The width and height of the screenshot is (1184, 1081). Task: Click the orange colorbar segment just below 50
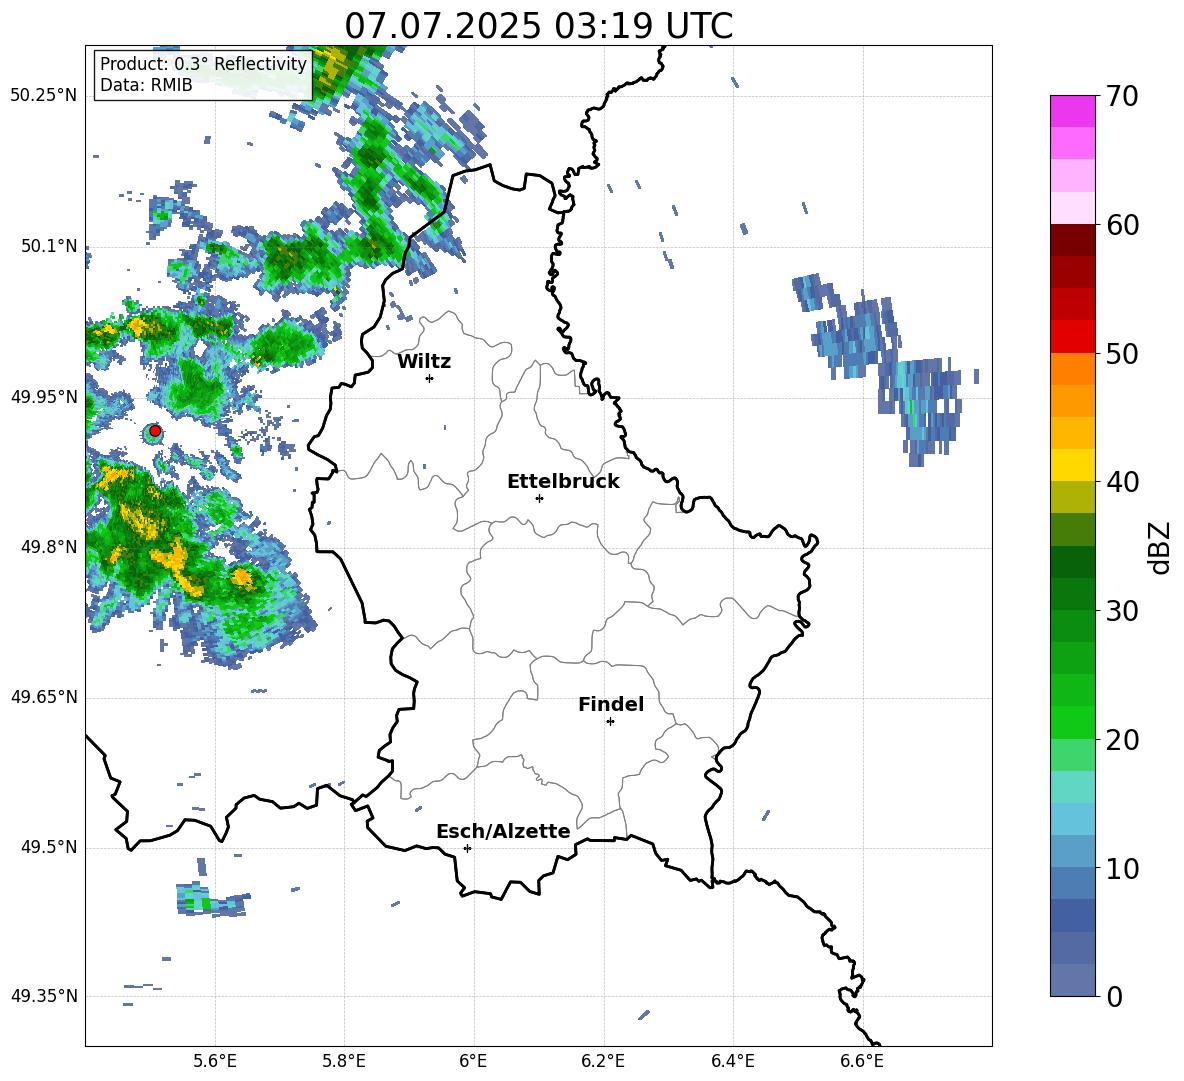[x=1072, y=368]
